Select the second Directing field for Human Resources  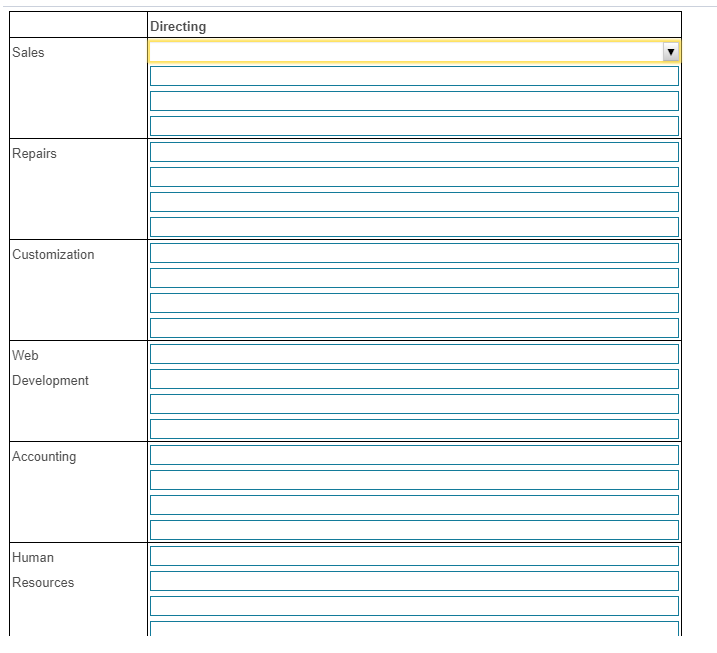414,581
